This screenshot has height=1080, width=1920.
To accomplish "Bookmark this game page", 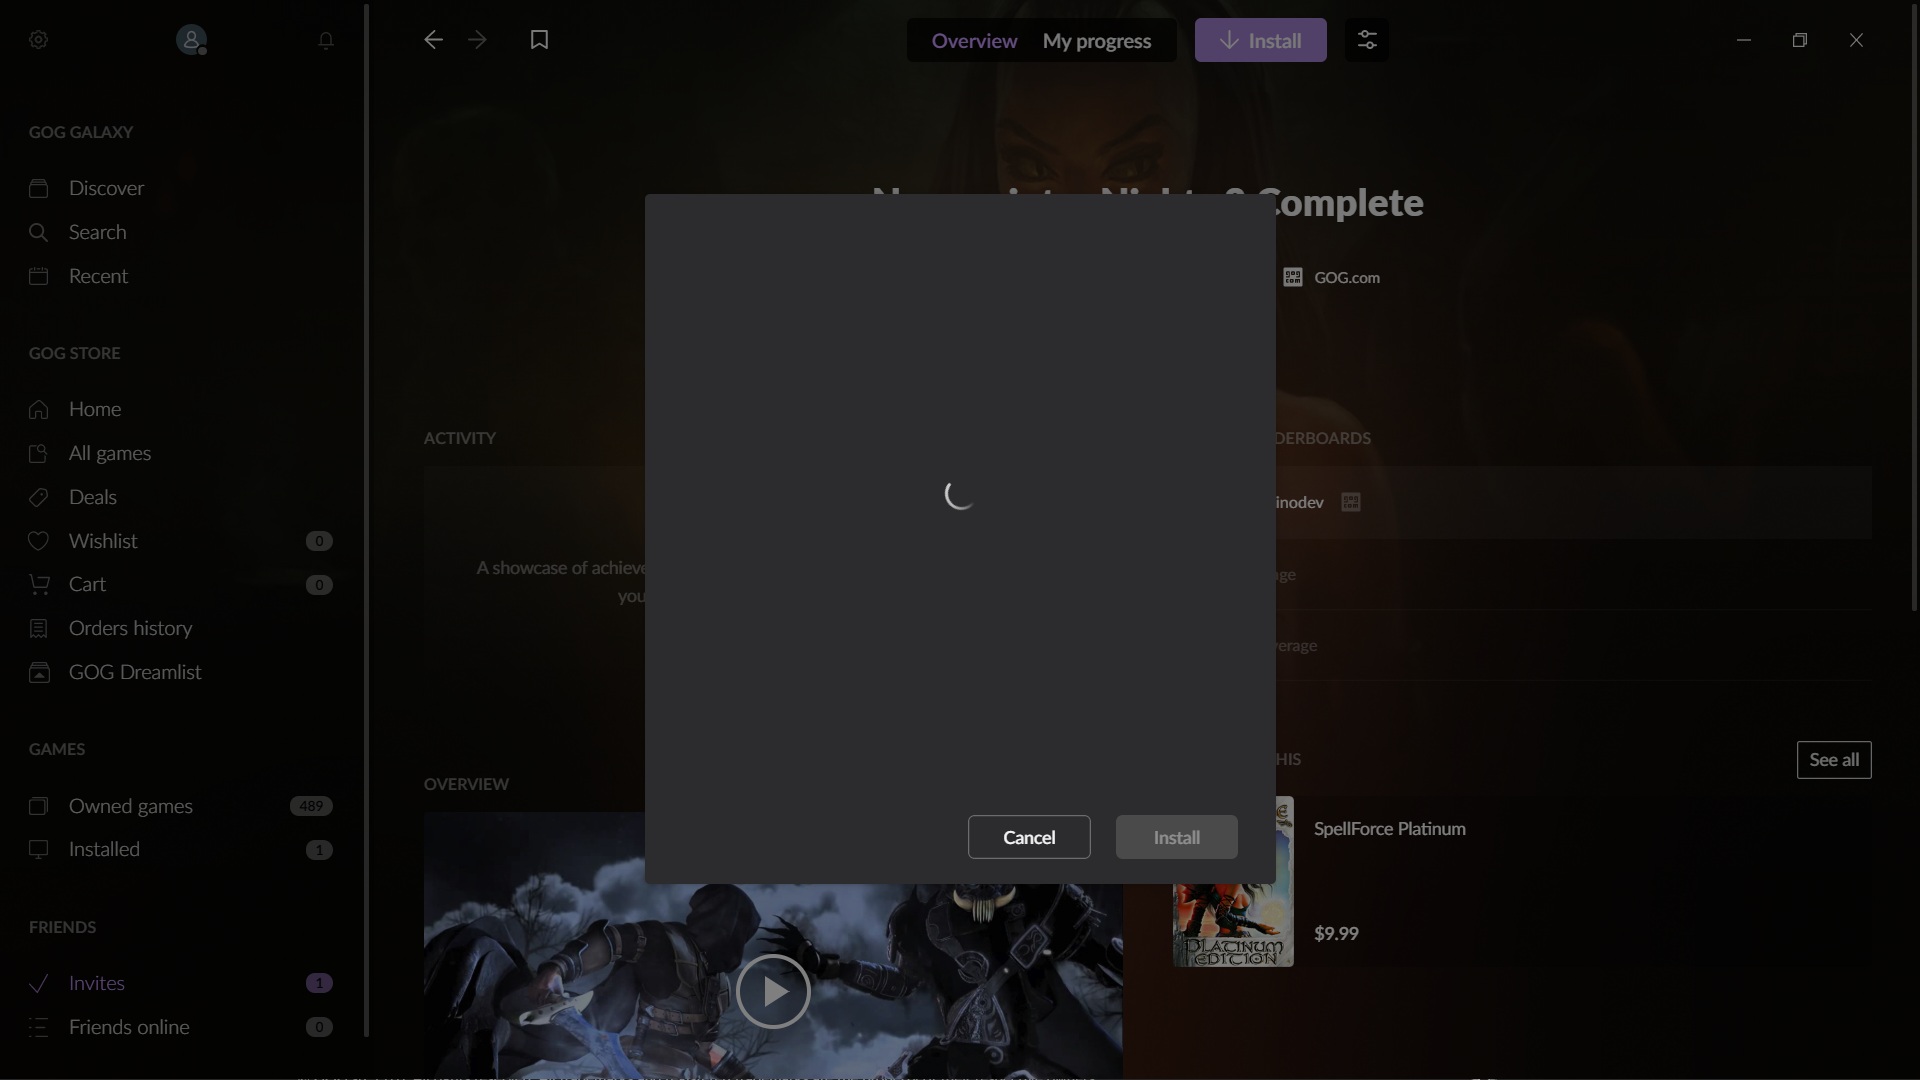I will pos(539,40).
